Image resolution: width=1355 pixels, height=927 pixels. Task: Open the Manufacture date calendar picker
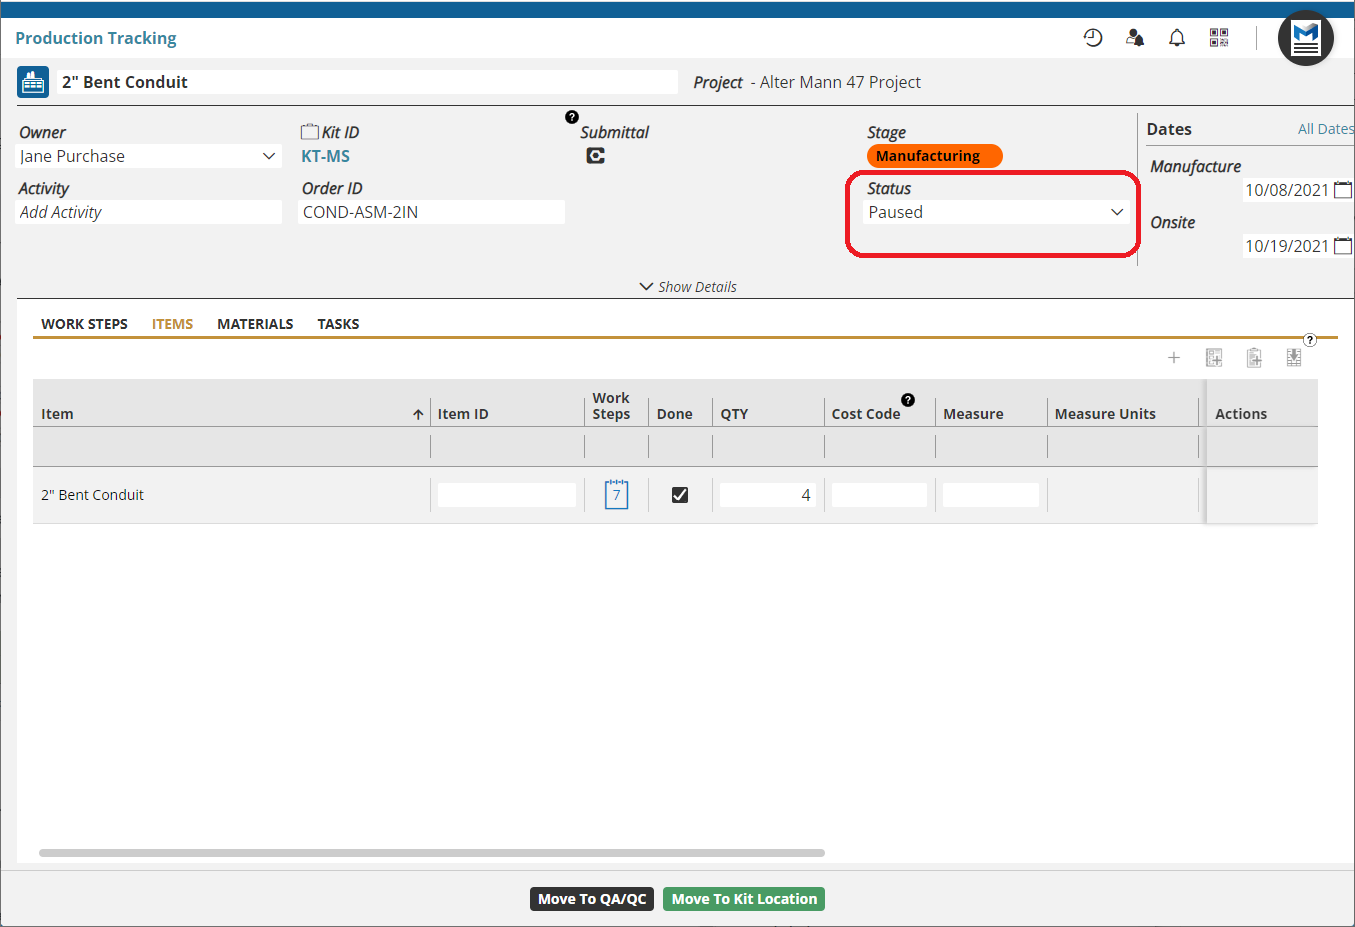pos(1342,190)
